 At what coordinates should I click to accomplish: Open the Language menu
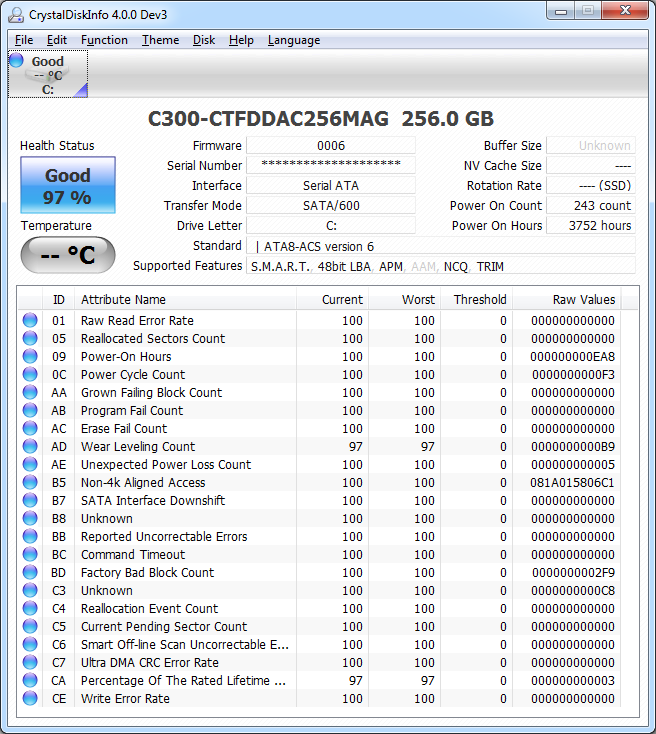click(x=294, y=40)
